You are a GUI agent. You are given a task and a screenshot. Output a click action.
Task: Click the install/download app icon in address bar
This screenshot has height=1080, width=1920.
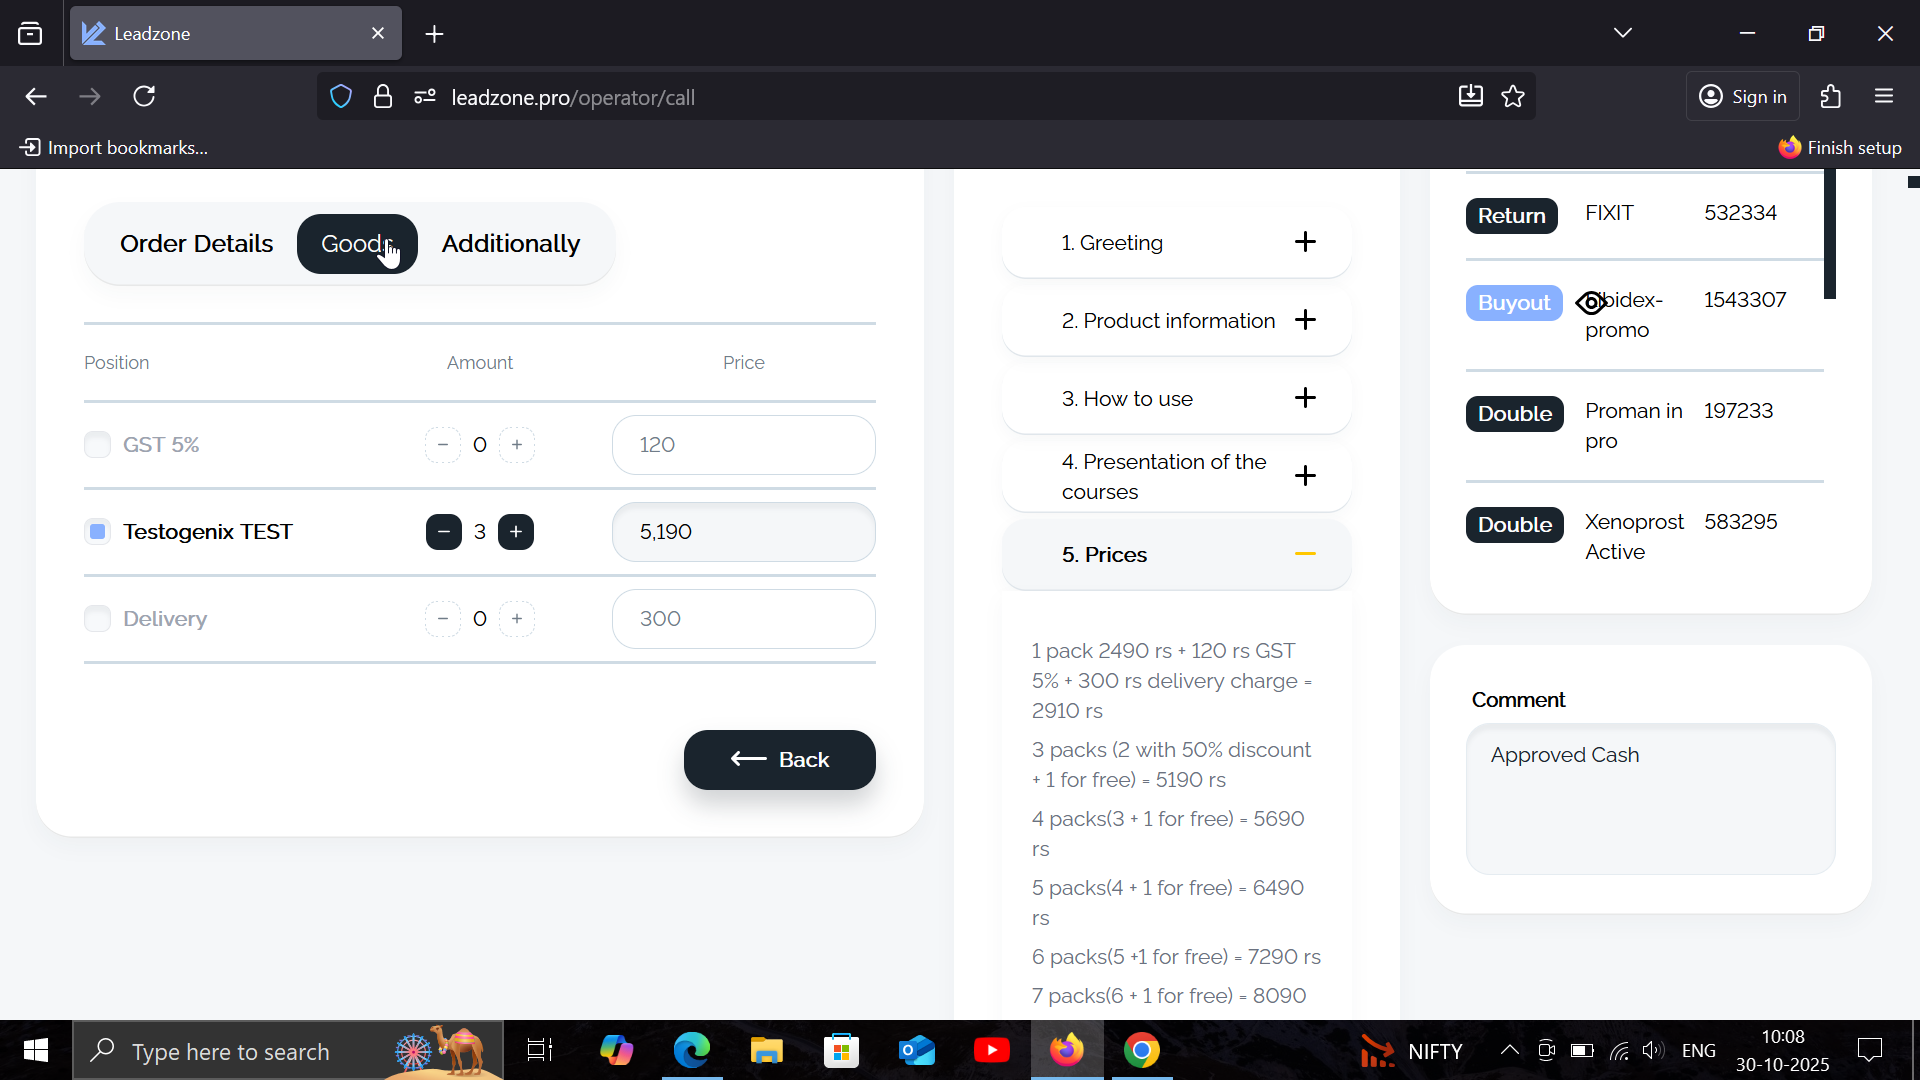tap(1470, 97)
